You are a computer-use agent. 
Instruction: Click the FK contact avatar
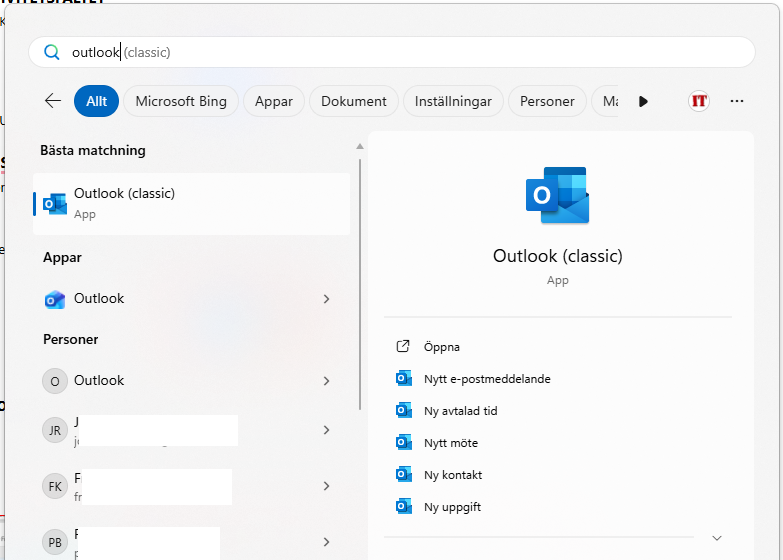(55, 486)
